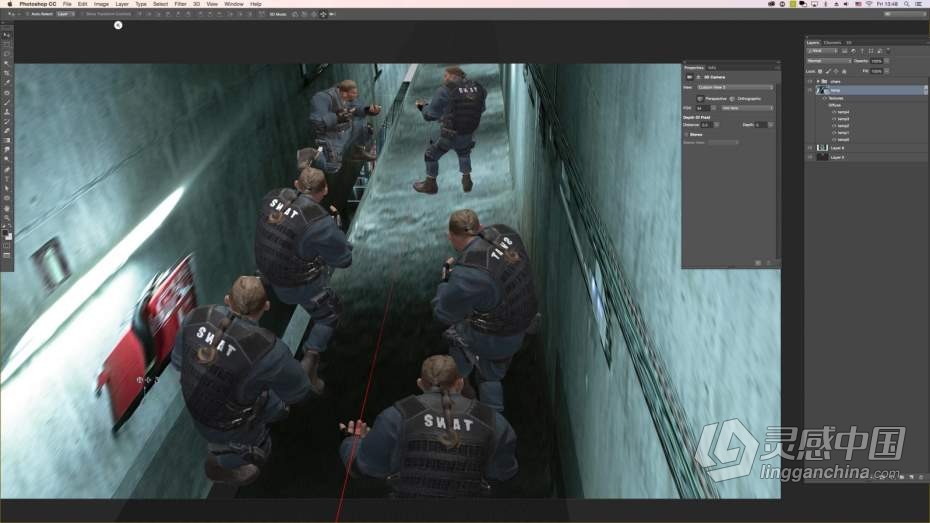Screen dimensions: 930x523
Task: Enable the Stereo checkbox in Properties
Action: pyautogui.click(x=687, y=135)
